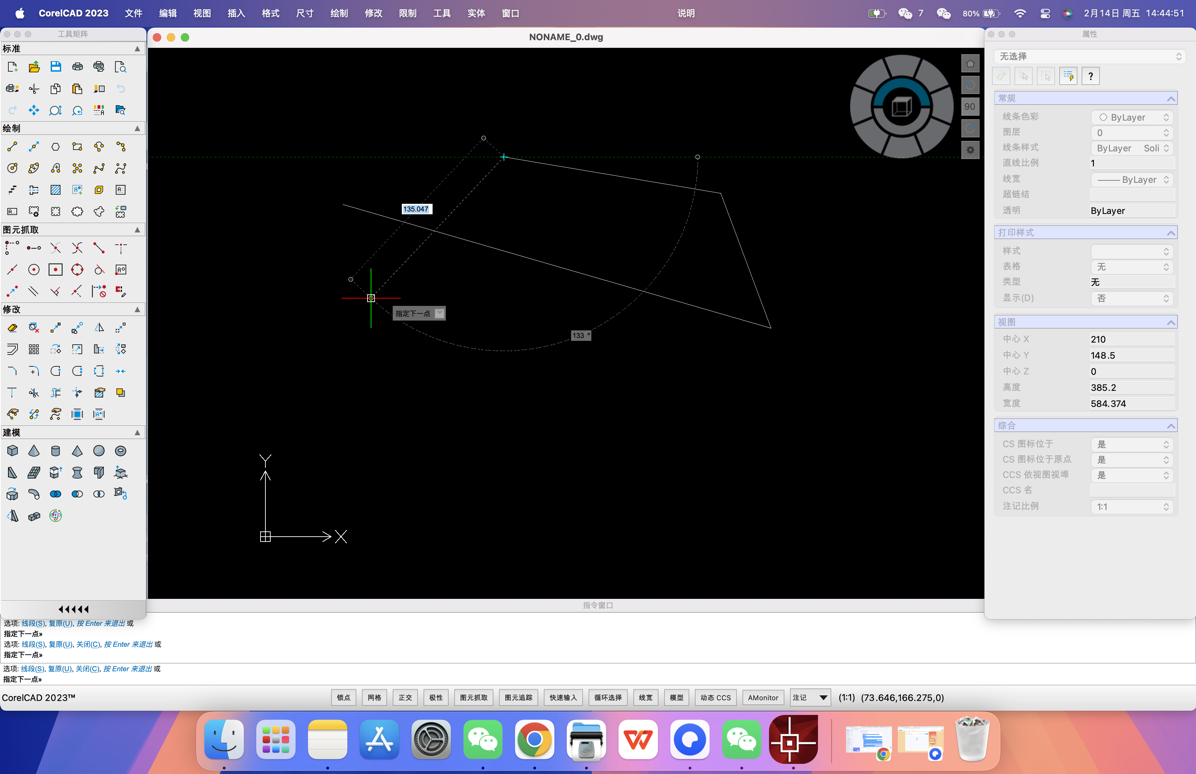Open the 图层 layer dropdown in properties

(x=1131, y=132)
